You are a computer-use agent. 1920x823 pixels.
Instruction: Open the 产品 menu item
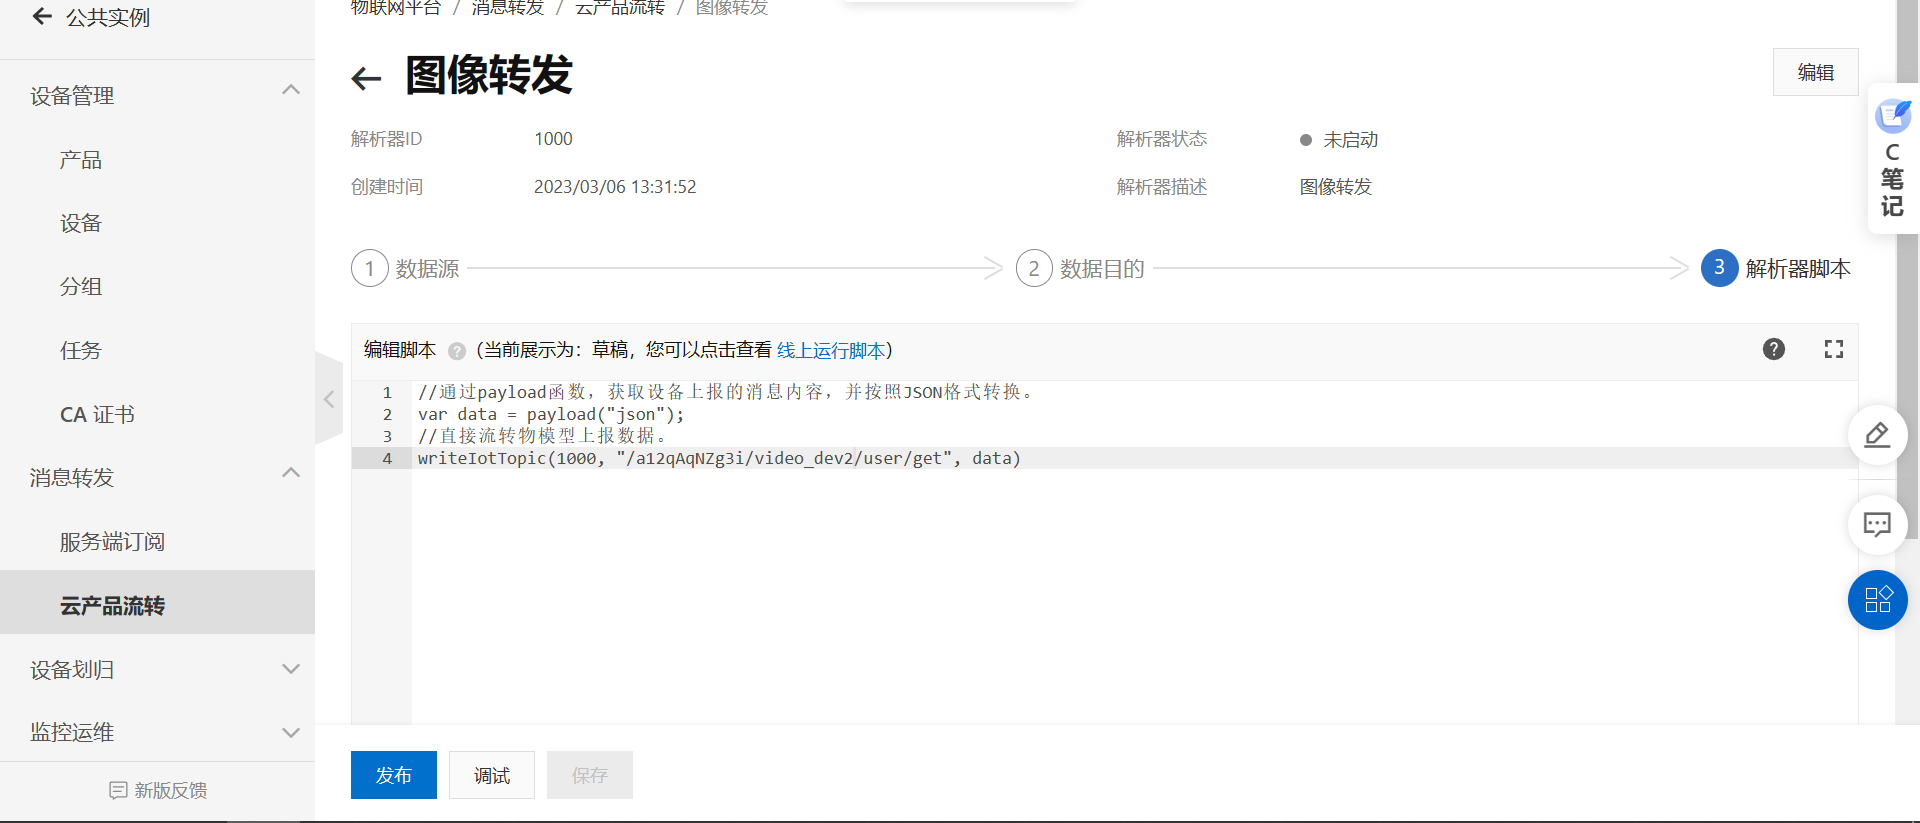81,160
